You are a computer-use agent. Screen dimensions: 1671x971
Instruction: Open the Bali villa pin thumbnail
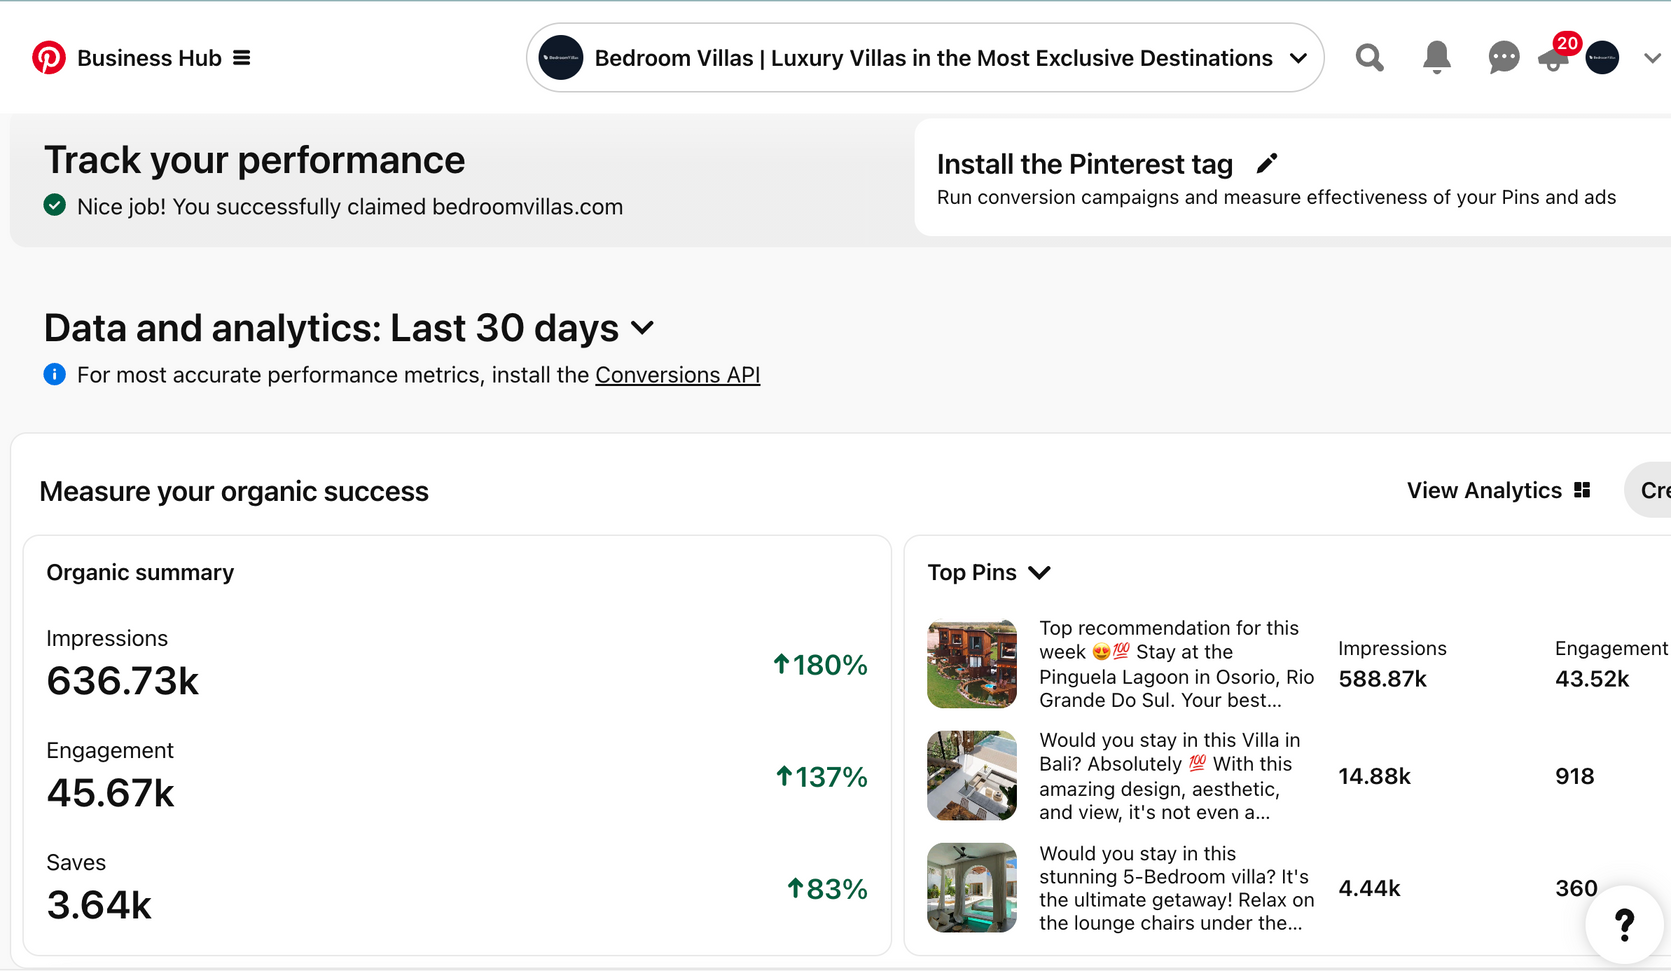pos(972,776)
